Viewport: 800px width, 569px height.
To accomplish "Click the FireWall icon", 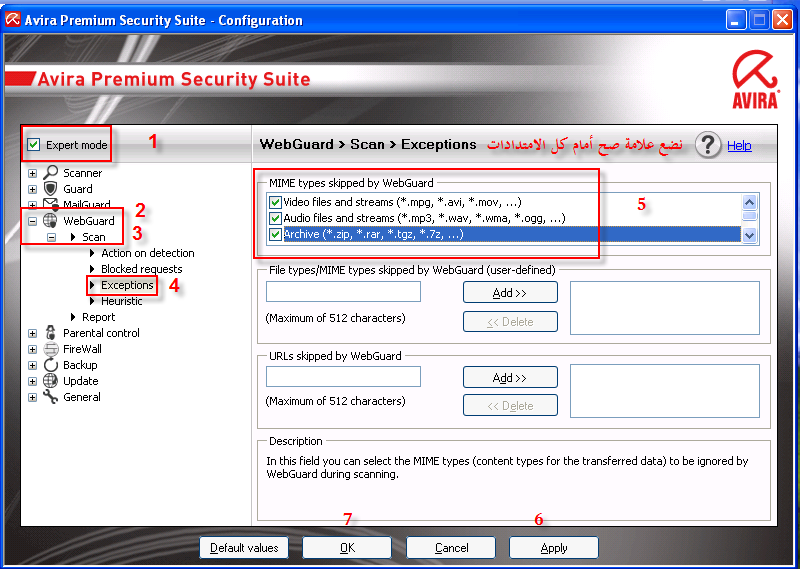I will pos(51,349).
